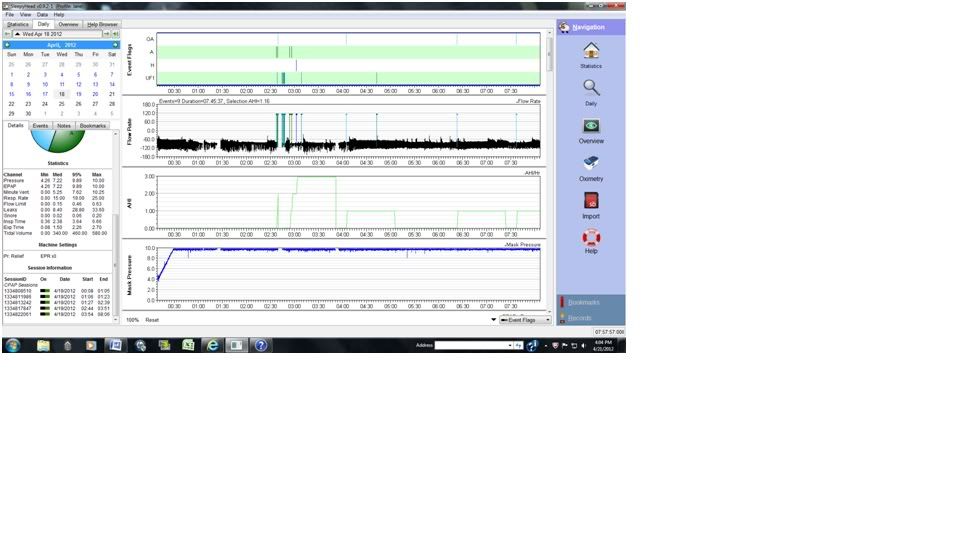960x540 pixels.
Task: Open the taskbar Address dropdown arrow
Action: [510, 346]
